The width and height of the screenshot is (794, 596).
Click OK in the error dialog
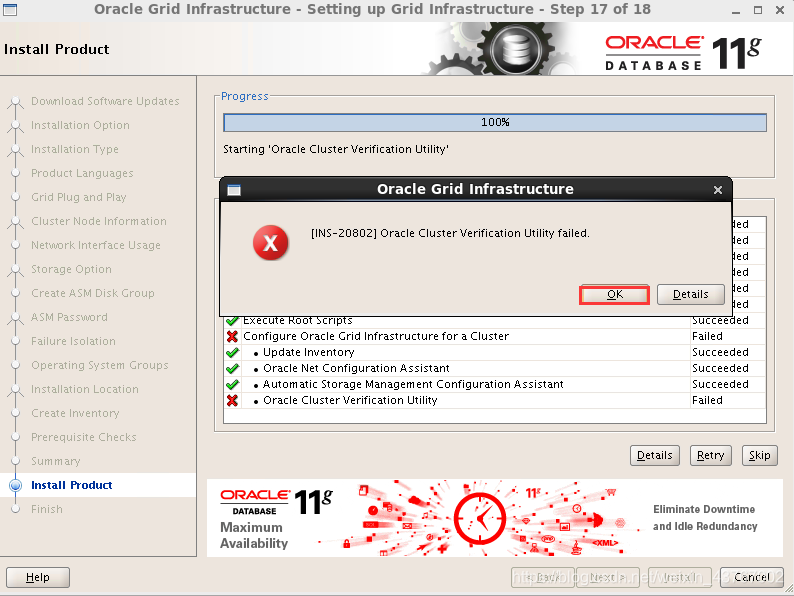tap(614, 295)
